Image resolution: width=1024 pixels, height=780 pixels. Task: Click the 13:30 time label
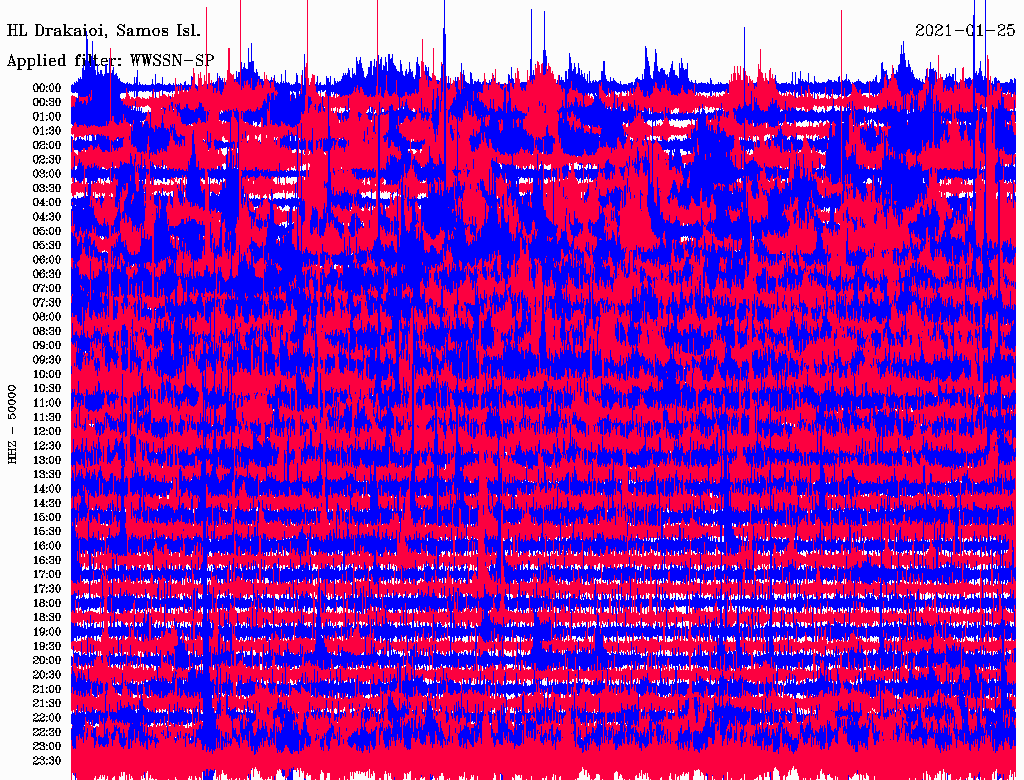[47, 474]
